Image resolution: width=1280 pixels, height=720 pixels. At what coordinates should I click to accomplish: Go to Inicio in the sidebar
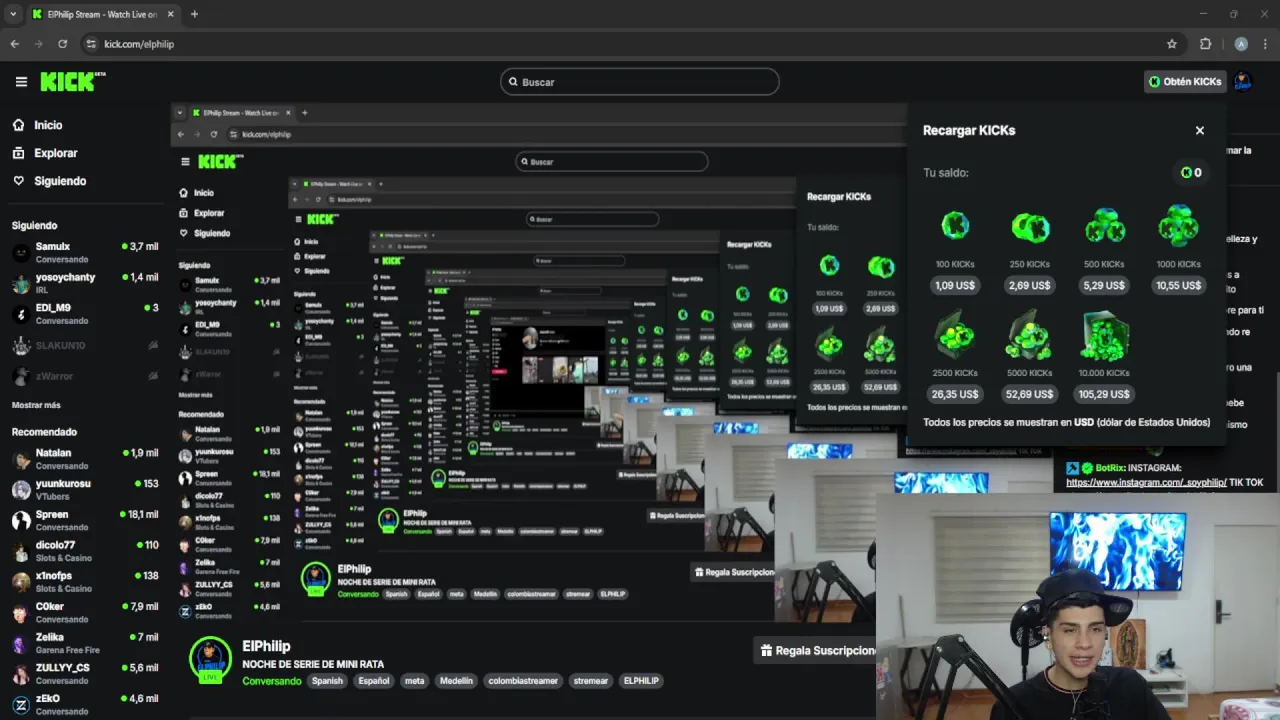tap(37, 125)
